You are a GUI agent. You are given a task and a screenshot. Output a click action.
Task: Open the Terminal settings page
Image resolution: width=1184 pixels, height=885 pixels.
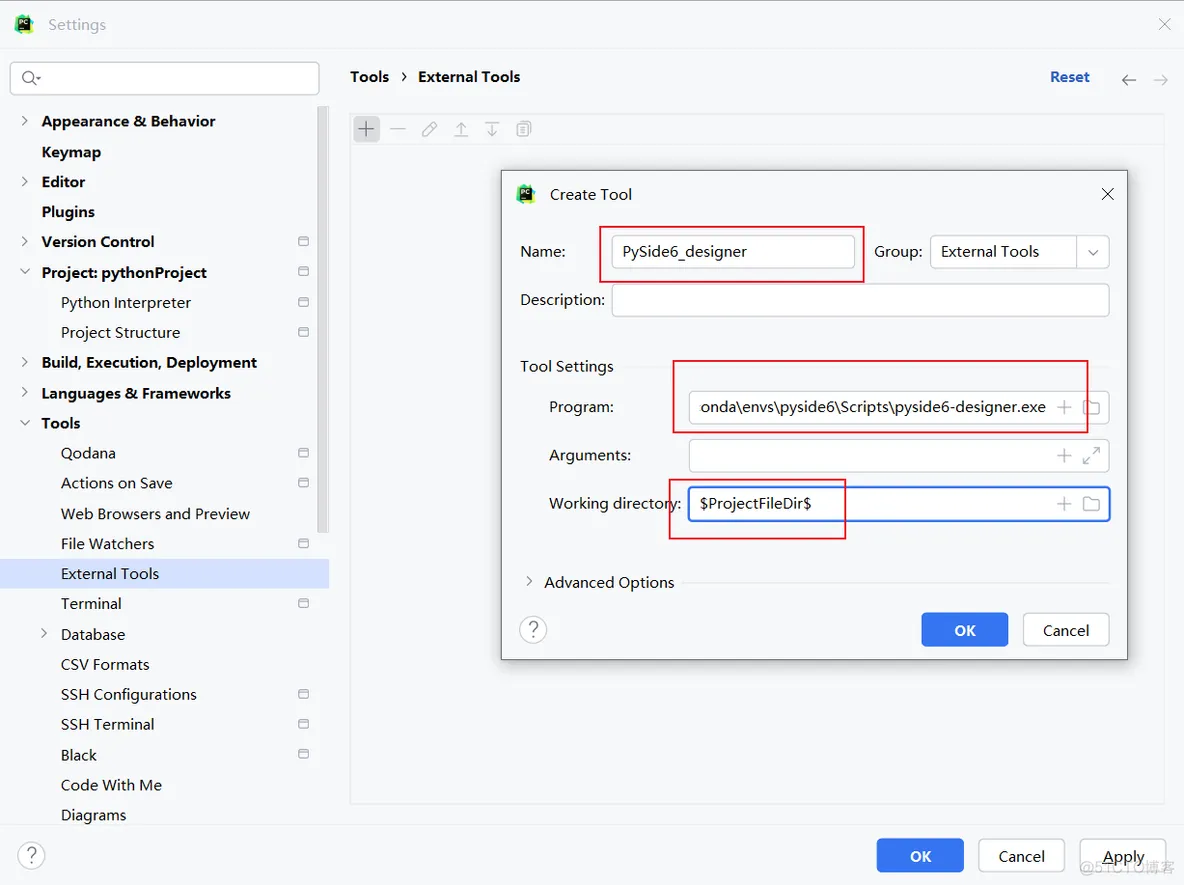[91, 603]
